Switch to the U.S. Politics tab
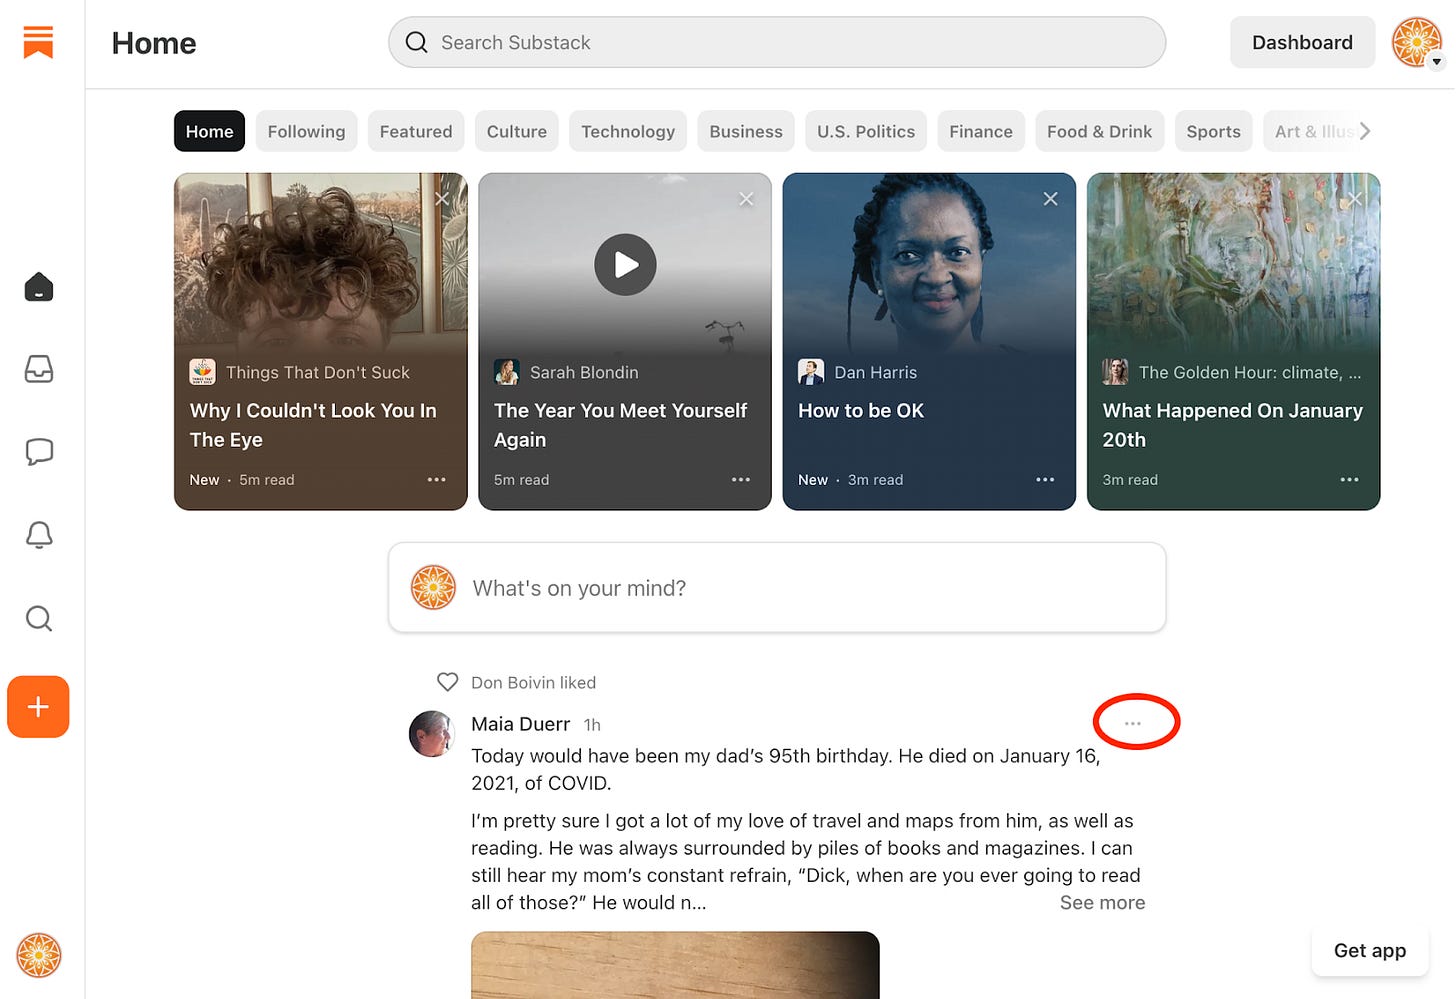The height and width of the screenshot is (999, 1456). (866, 131)
